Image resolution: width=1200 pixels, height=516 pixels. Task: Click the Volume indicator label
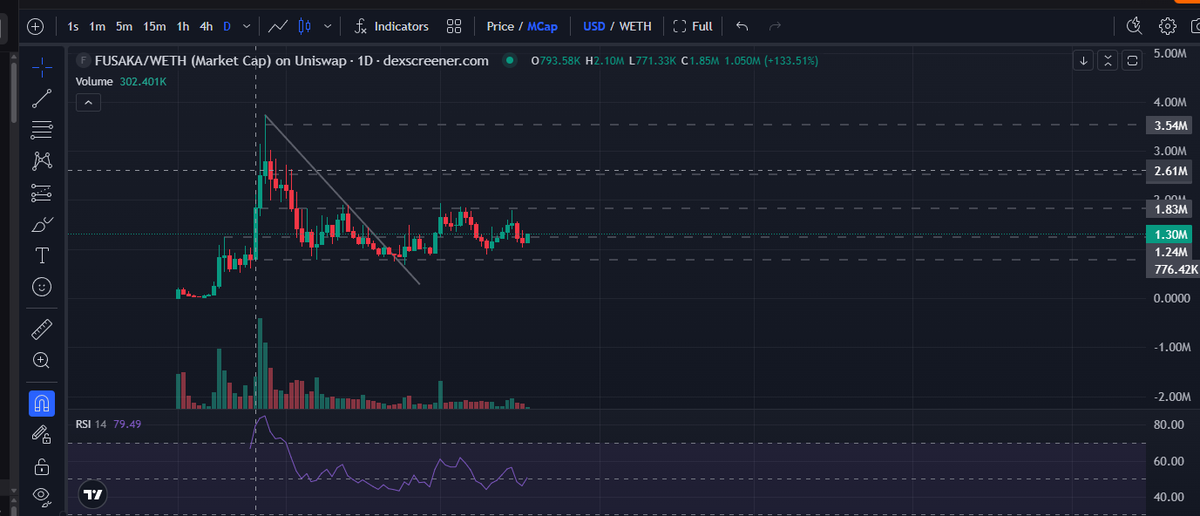(96, 81)
